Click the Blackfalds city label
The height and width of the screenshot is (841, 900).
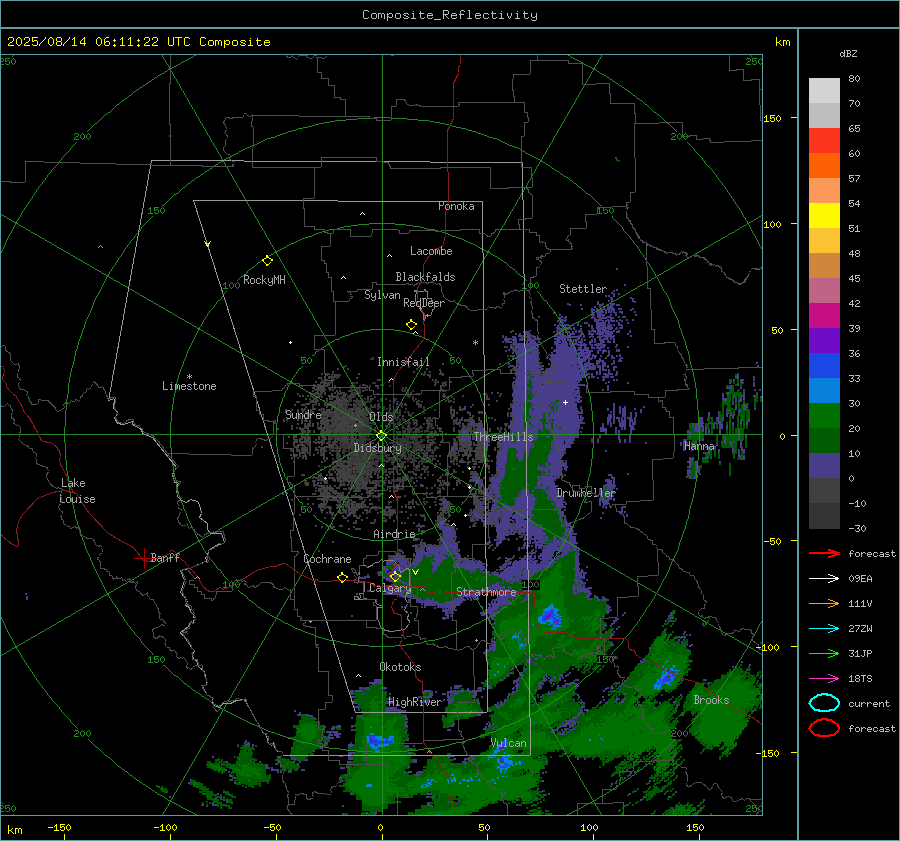(x=425, y=277)
